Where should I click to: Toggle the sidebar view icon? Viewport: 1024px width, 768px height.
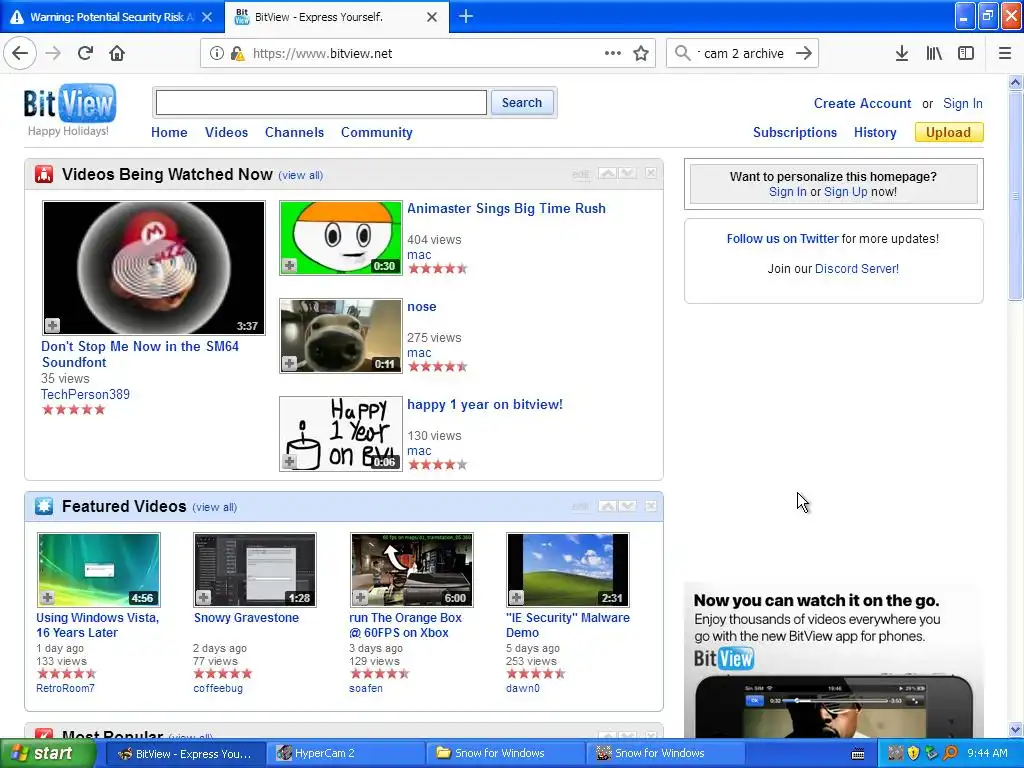tap(966, 54)
